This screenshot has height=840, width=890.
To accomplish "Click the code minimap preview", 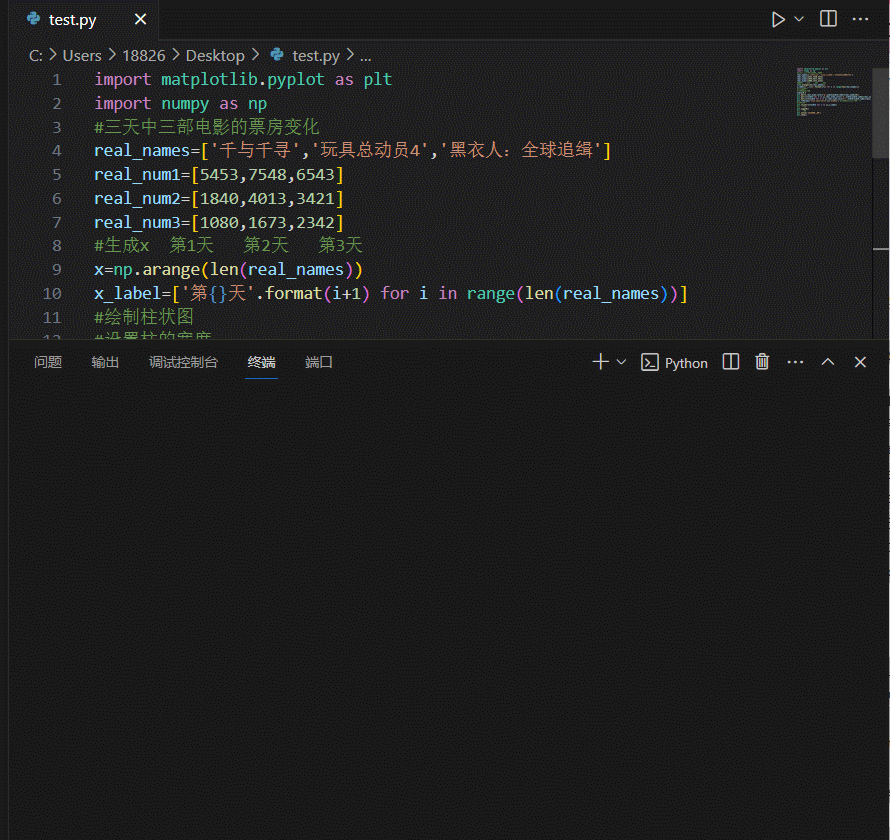I will click(833, 91).
